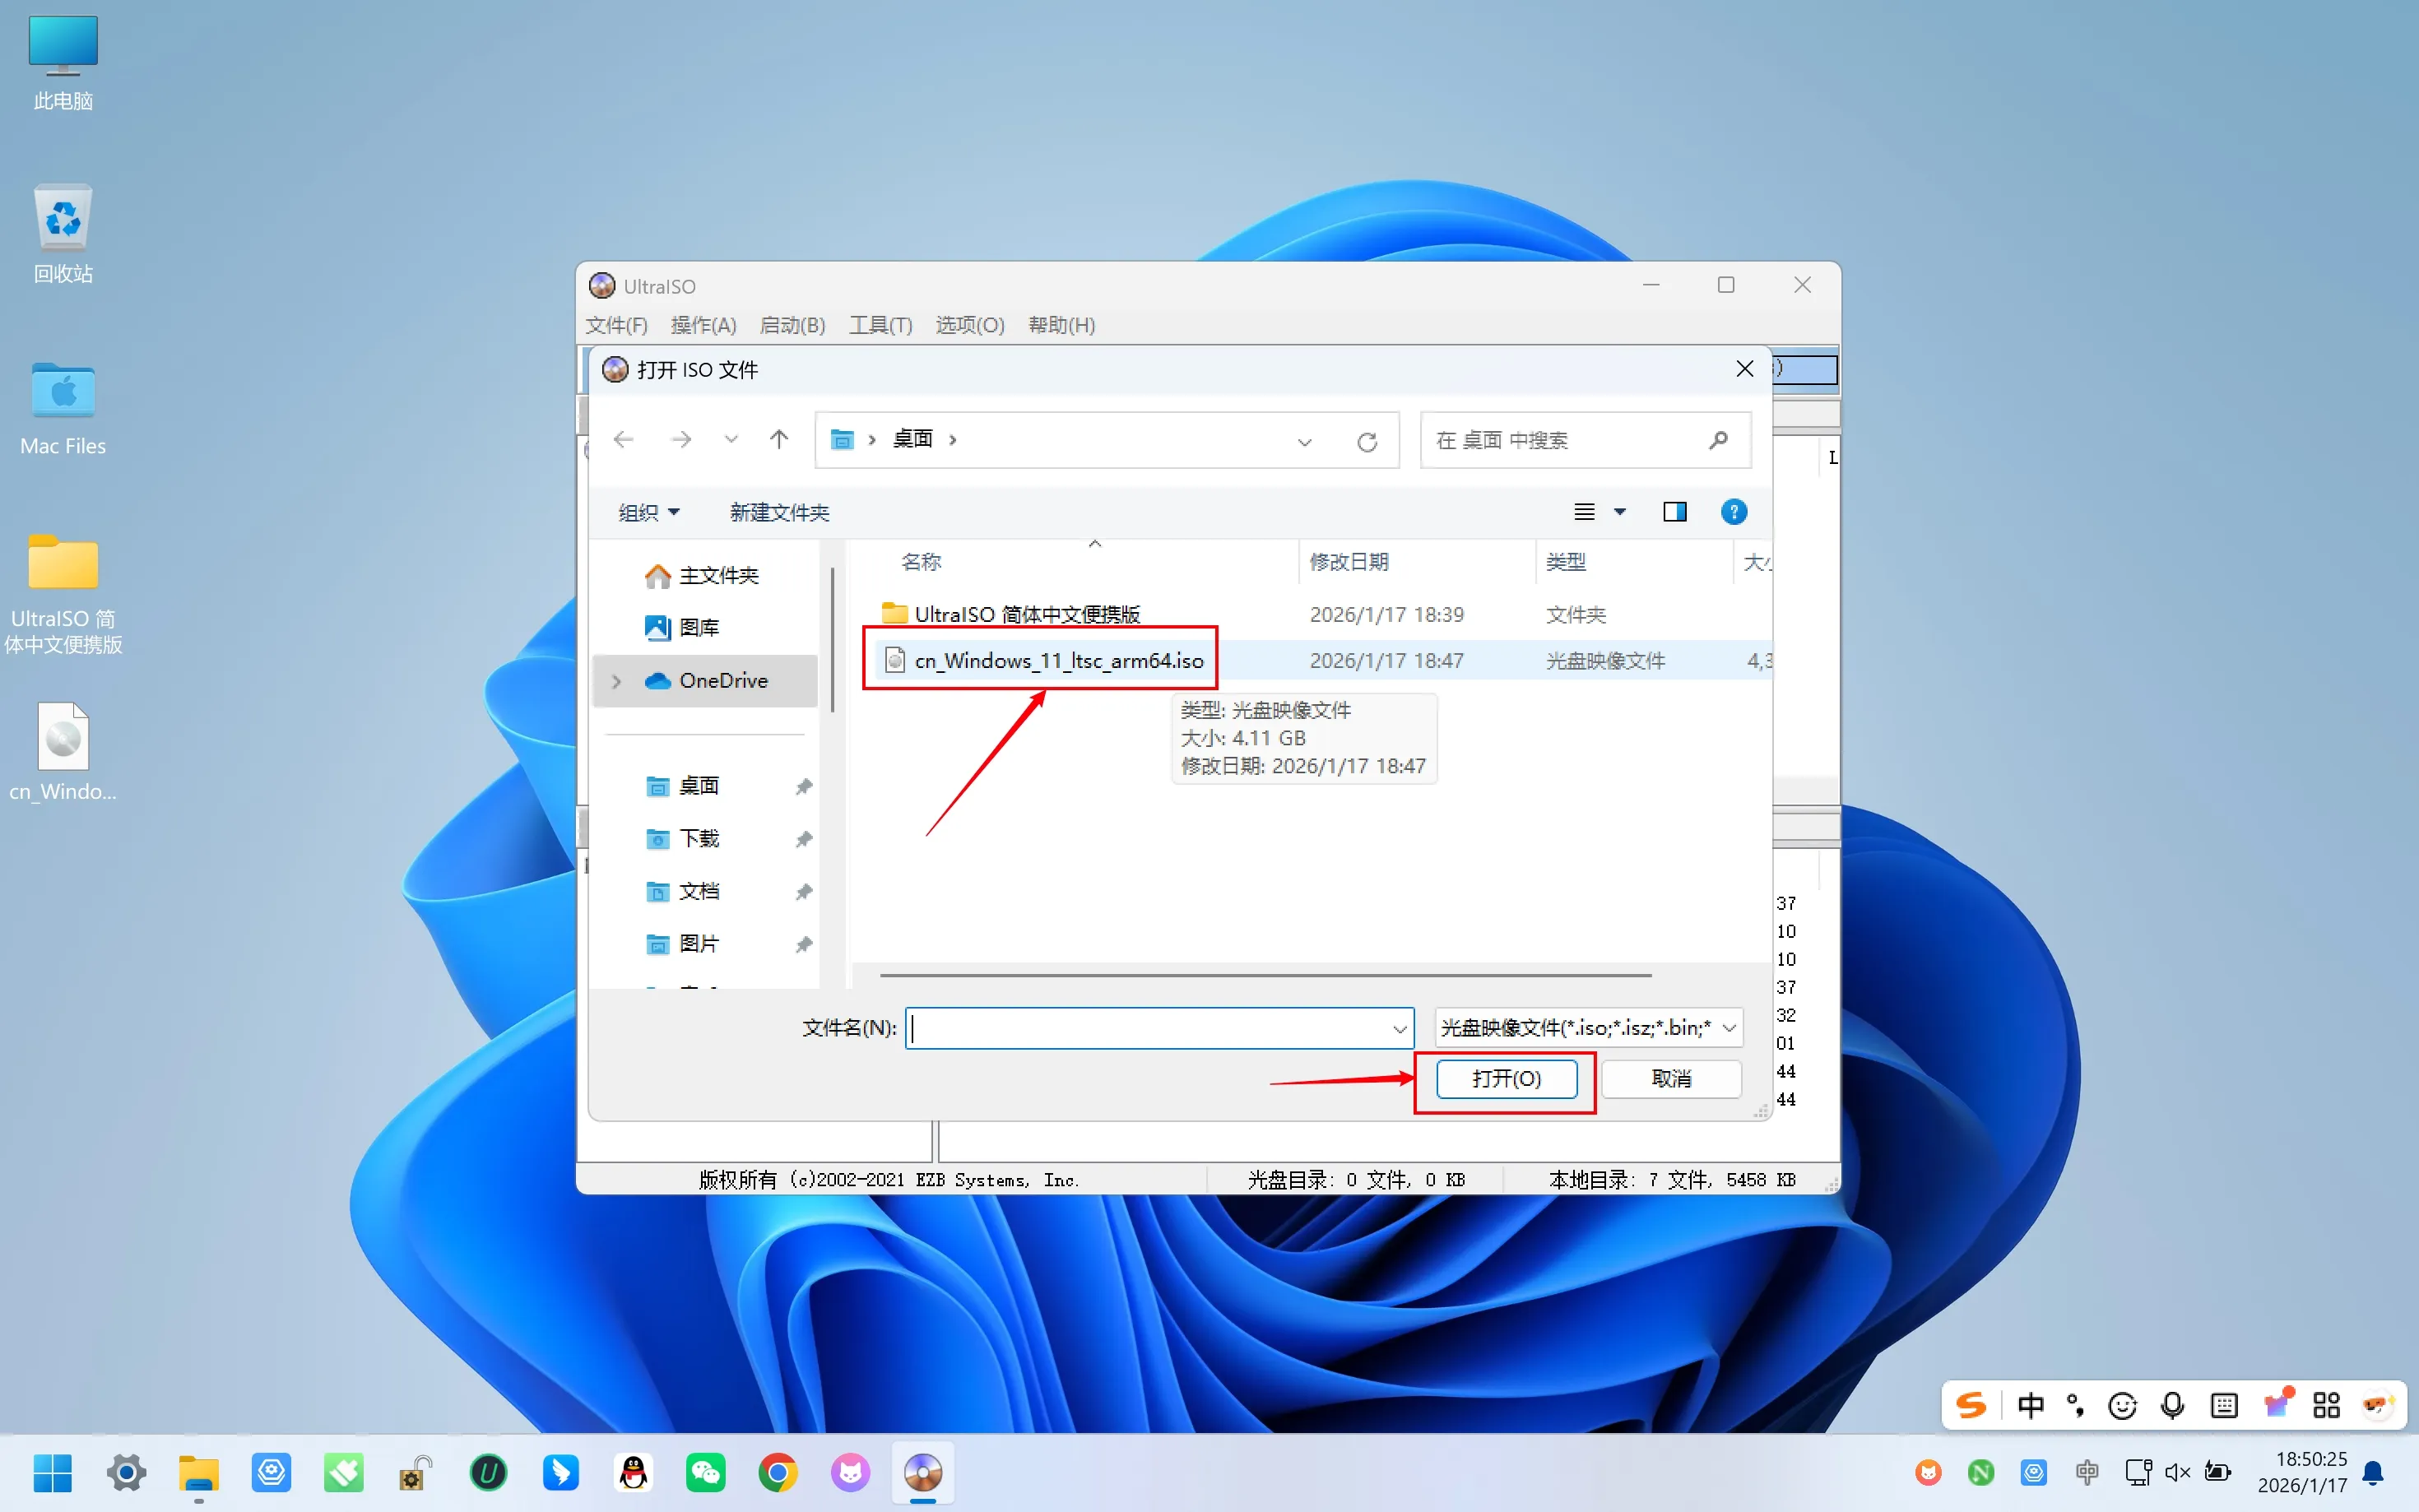2419x1512 pixels.
Task: Click the blue help question mark icon
Action: (1733, 512)
